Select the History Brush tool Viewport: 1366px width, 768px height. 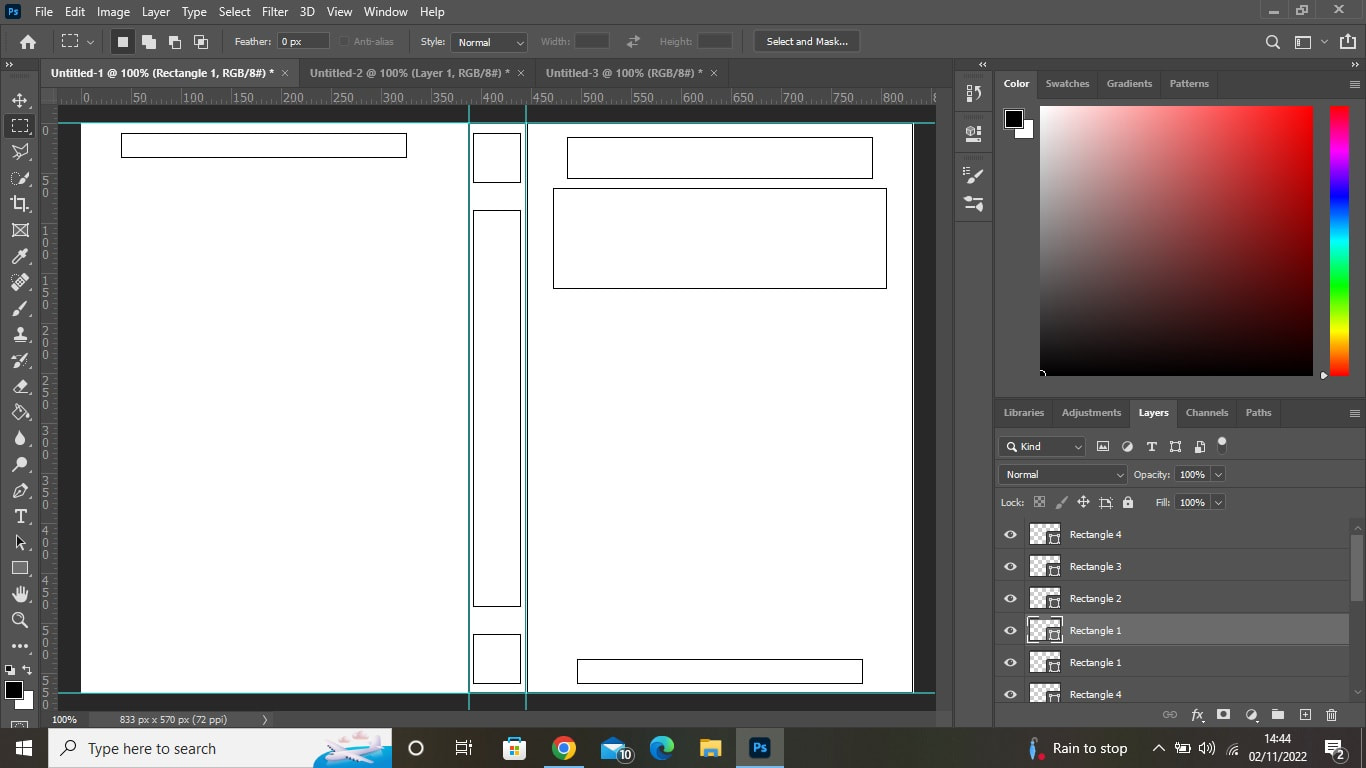(x=20, y=360)
